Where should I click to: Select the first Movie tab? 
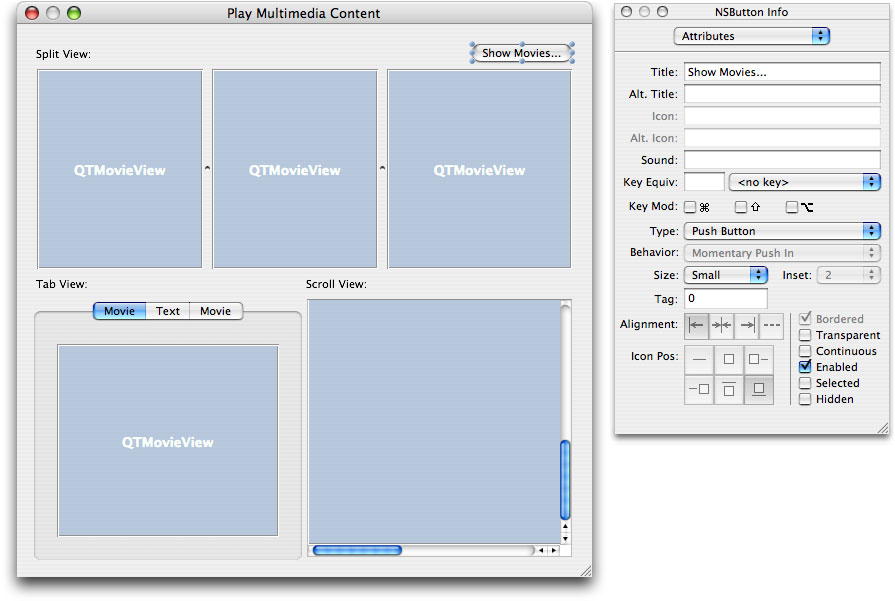point(119,311)
